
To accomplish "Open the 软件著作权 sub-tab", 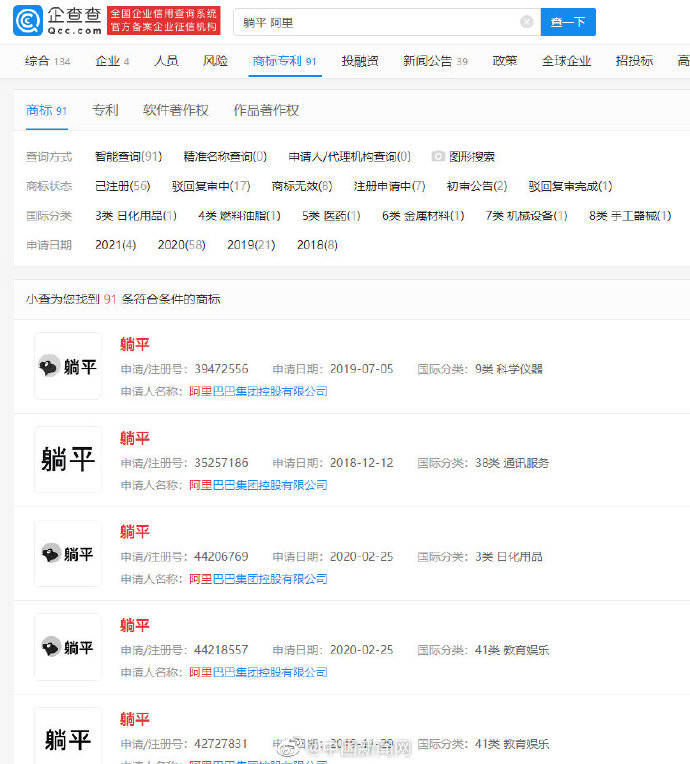I will (x=175, y=110).
